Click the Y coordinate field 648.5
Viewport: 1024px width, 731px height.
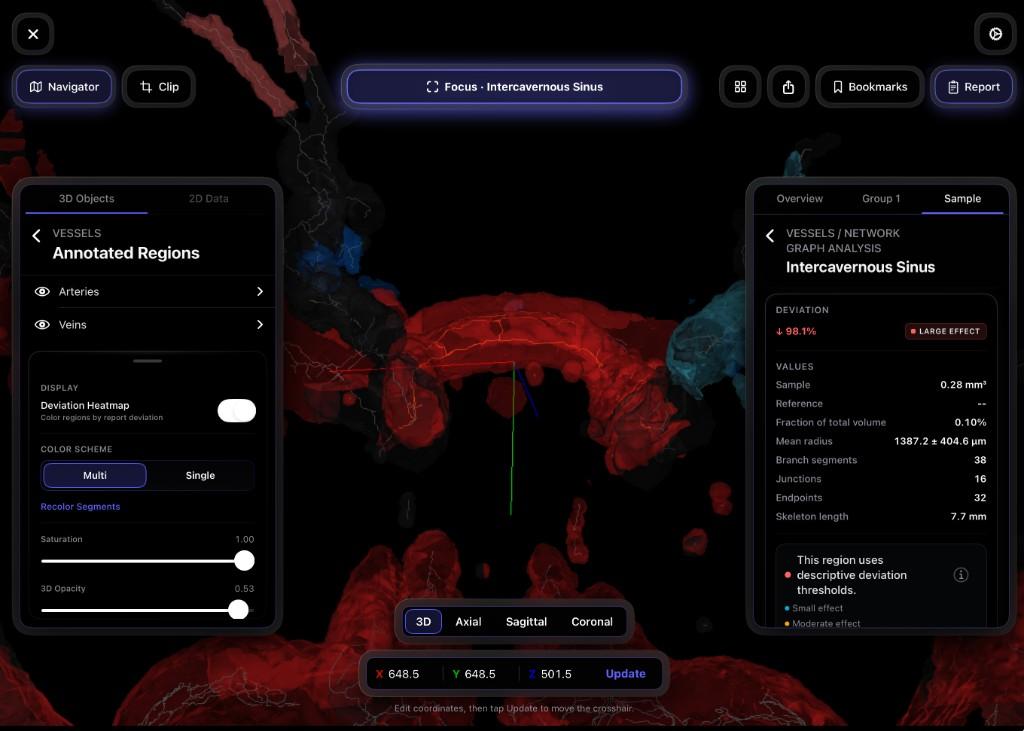(480, 674)
